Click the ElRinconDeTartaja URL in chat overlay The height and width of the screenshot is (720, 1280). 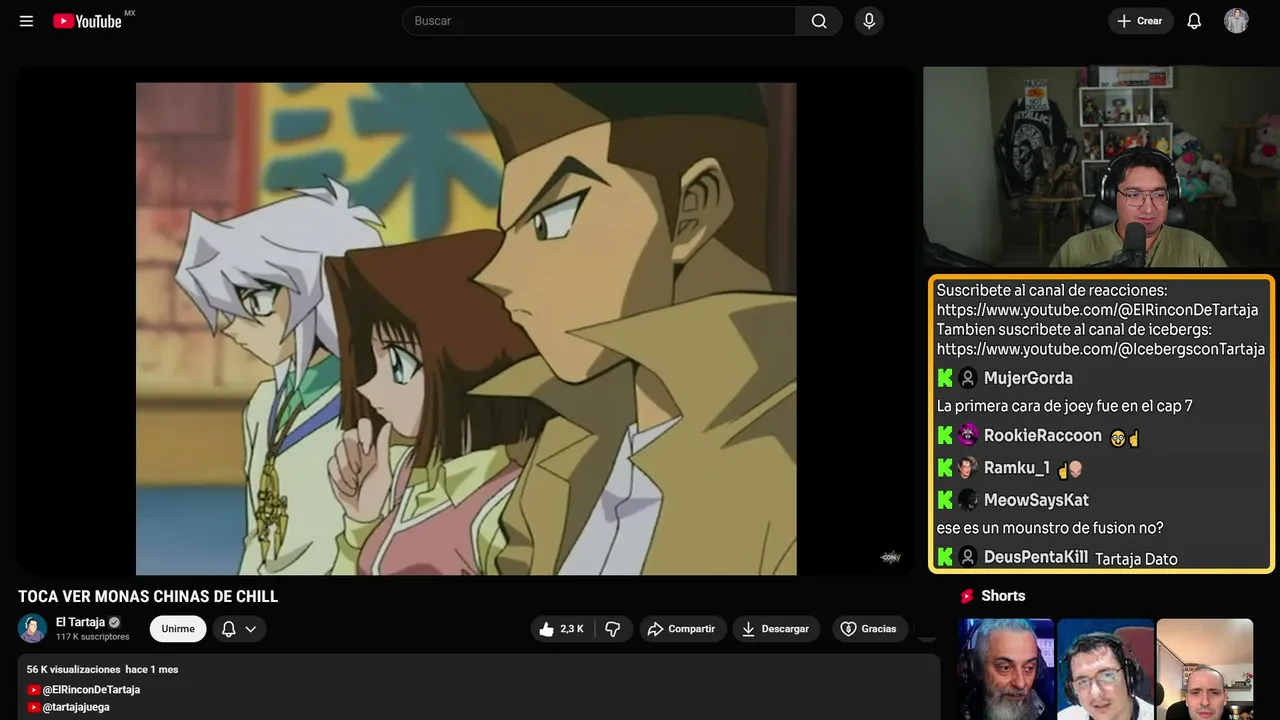(1097, 310)
